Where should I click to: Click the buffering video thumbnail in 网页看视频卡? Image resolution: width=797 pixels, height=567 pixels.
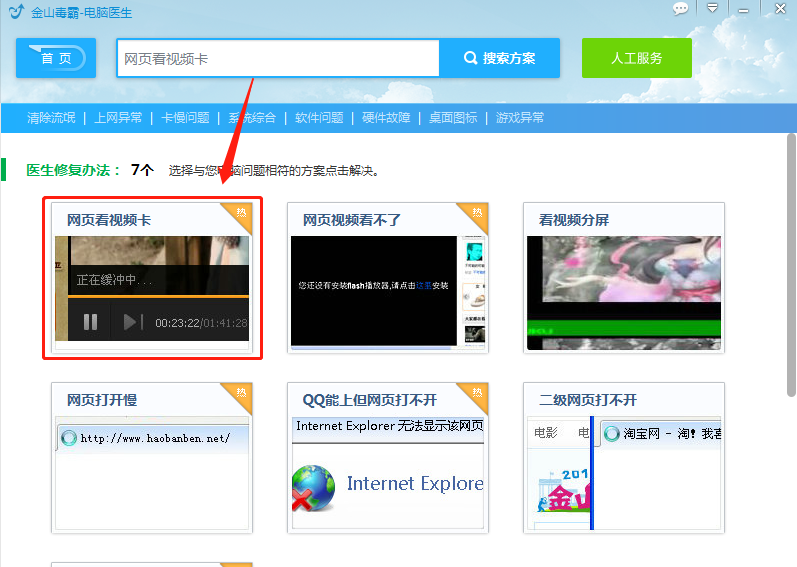[x=152, y=289]
